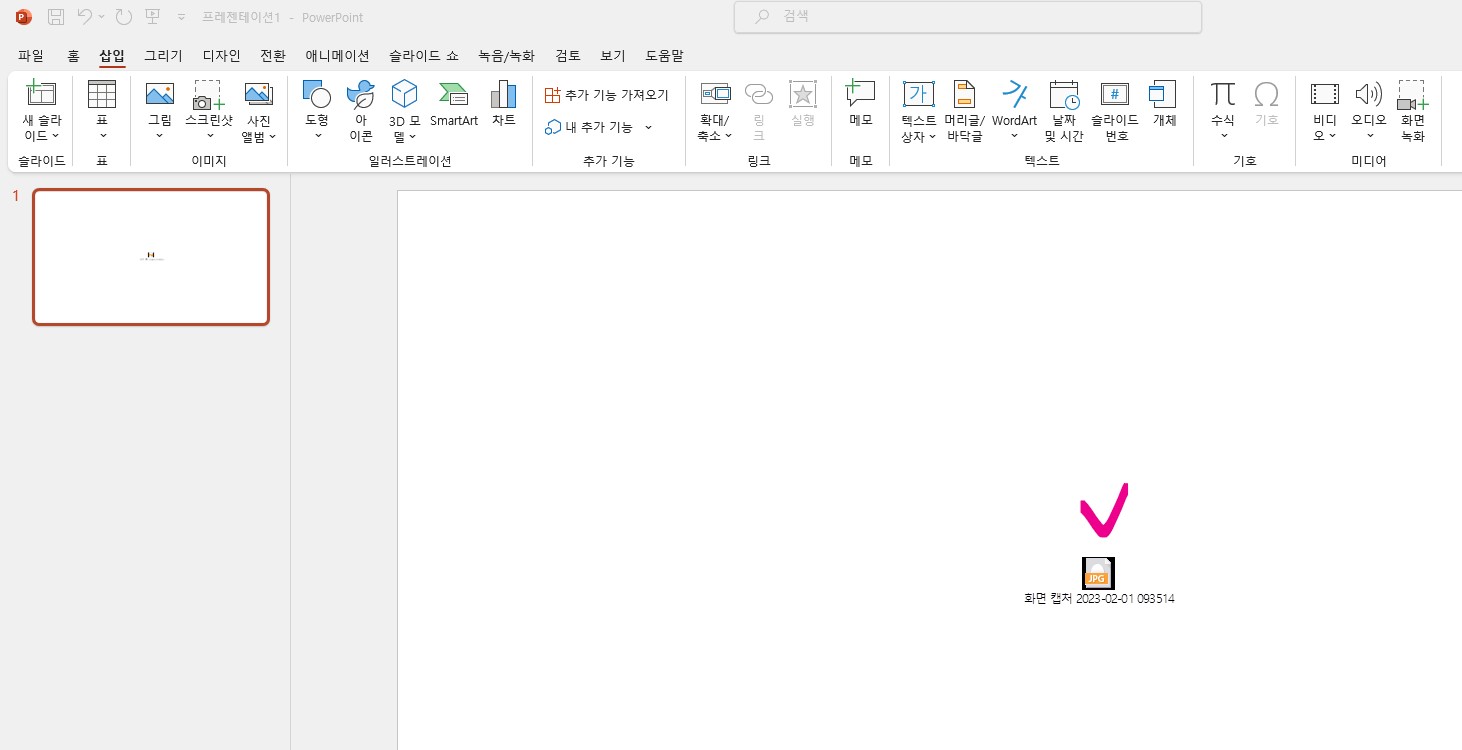1462x750 pixels.
Task: Insert a text box
Action: point(917,110)
